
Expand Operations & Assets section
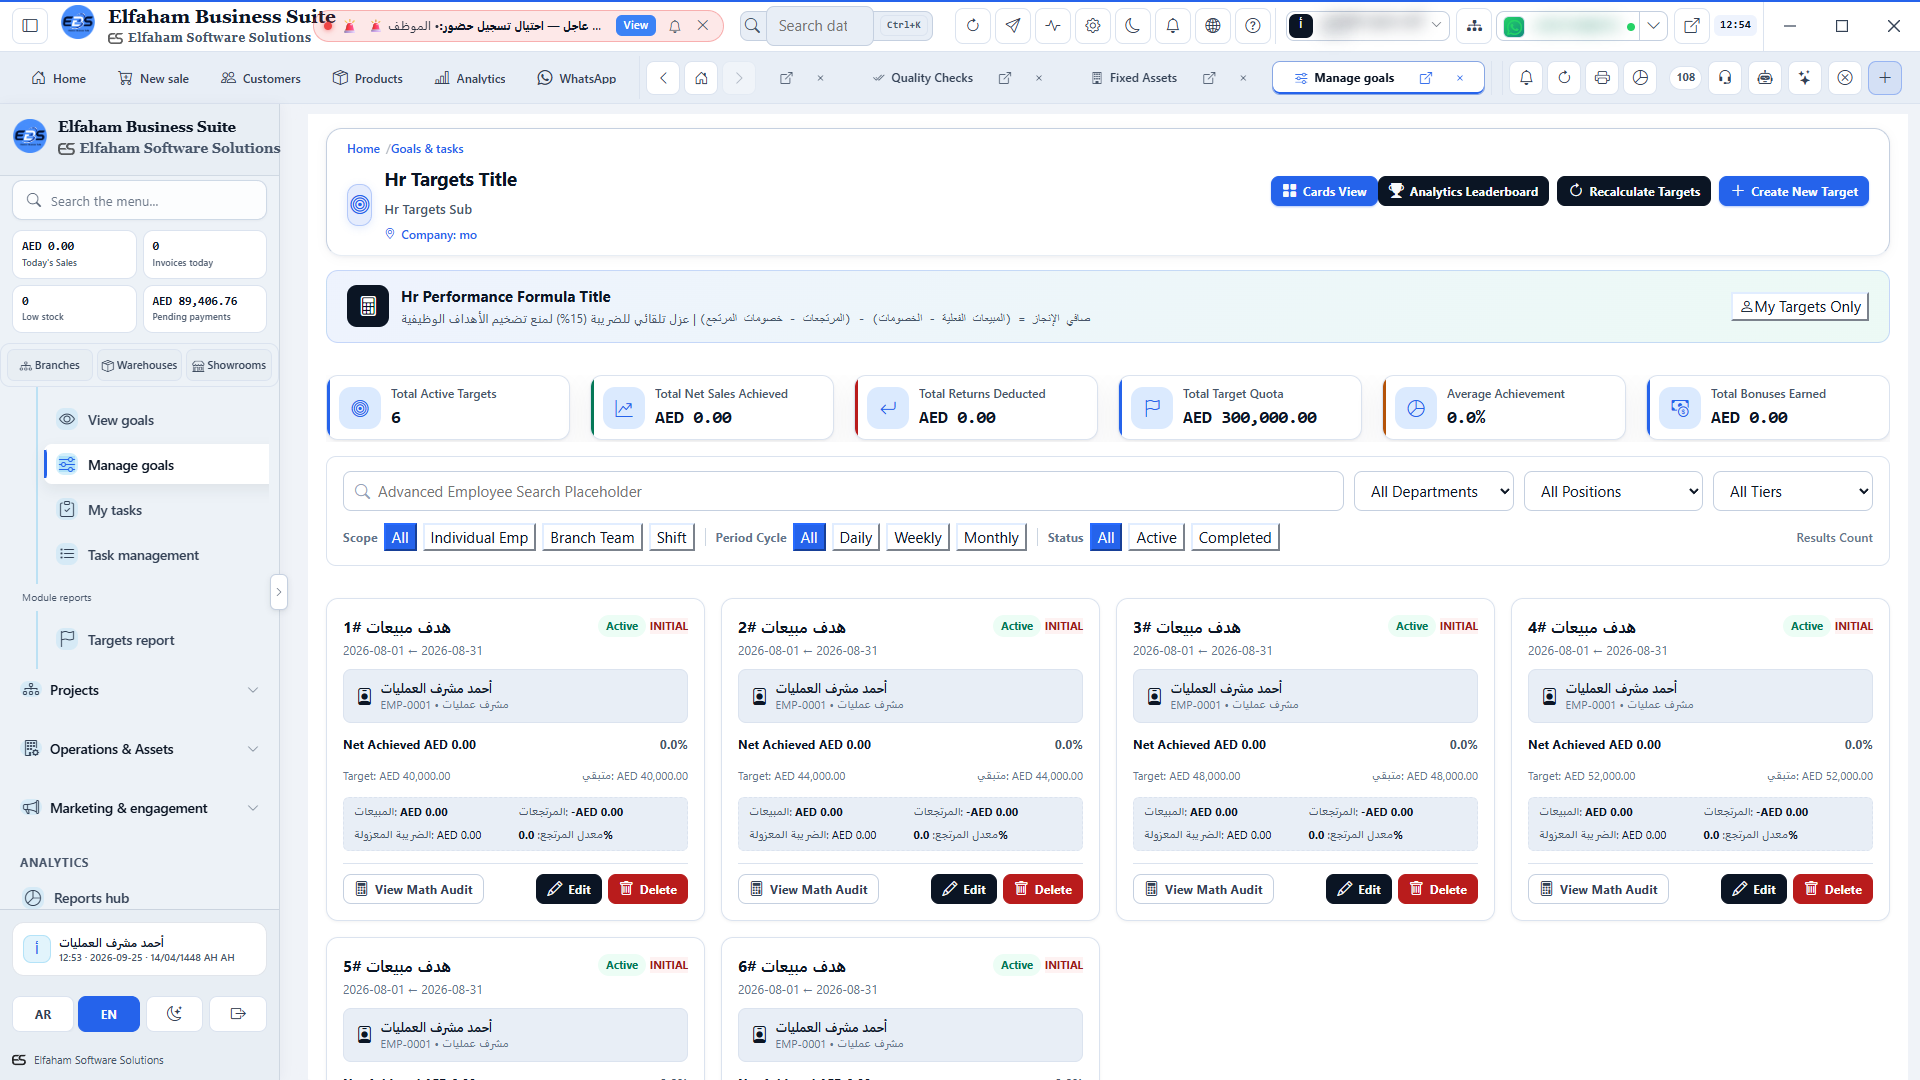click(x=140, y=749)
